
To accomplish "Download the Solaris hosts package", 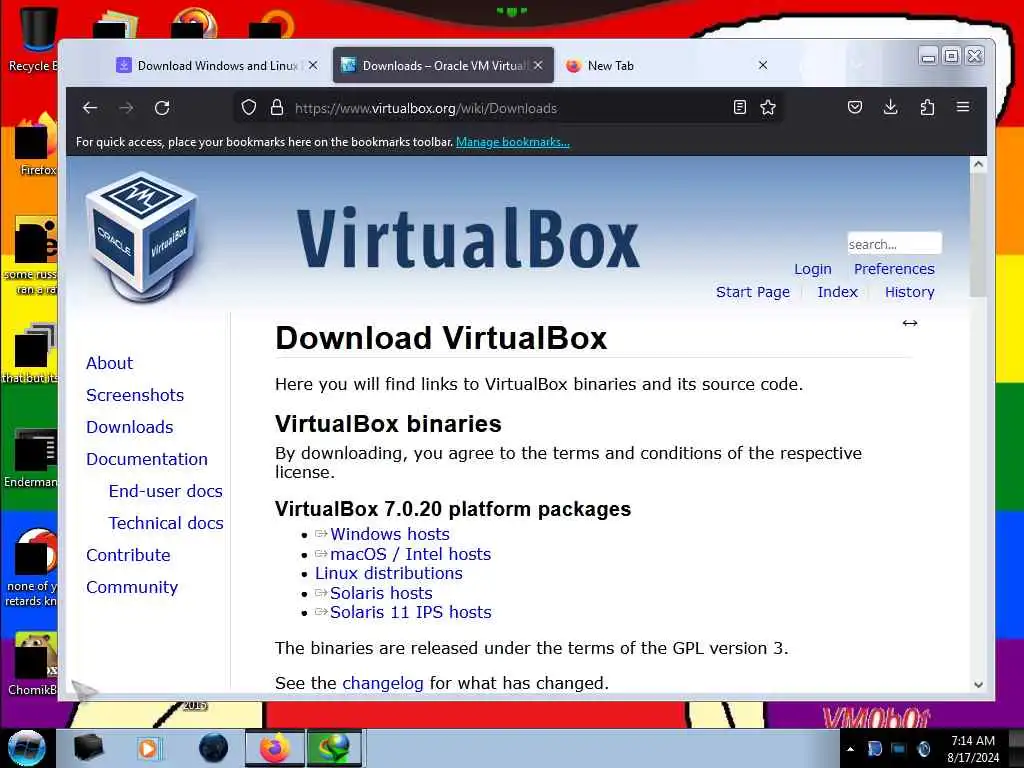I will (381, 593).
